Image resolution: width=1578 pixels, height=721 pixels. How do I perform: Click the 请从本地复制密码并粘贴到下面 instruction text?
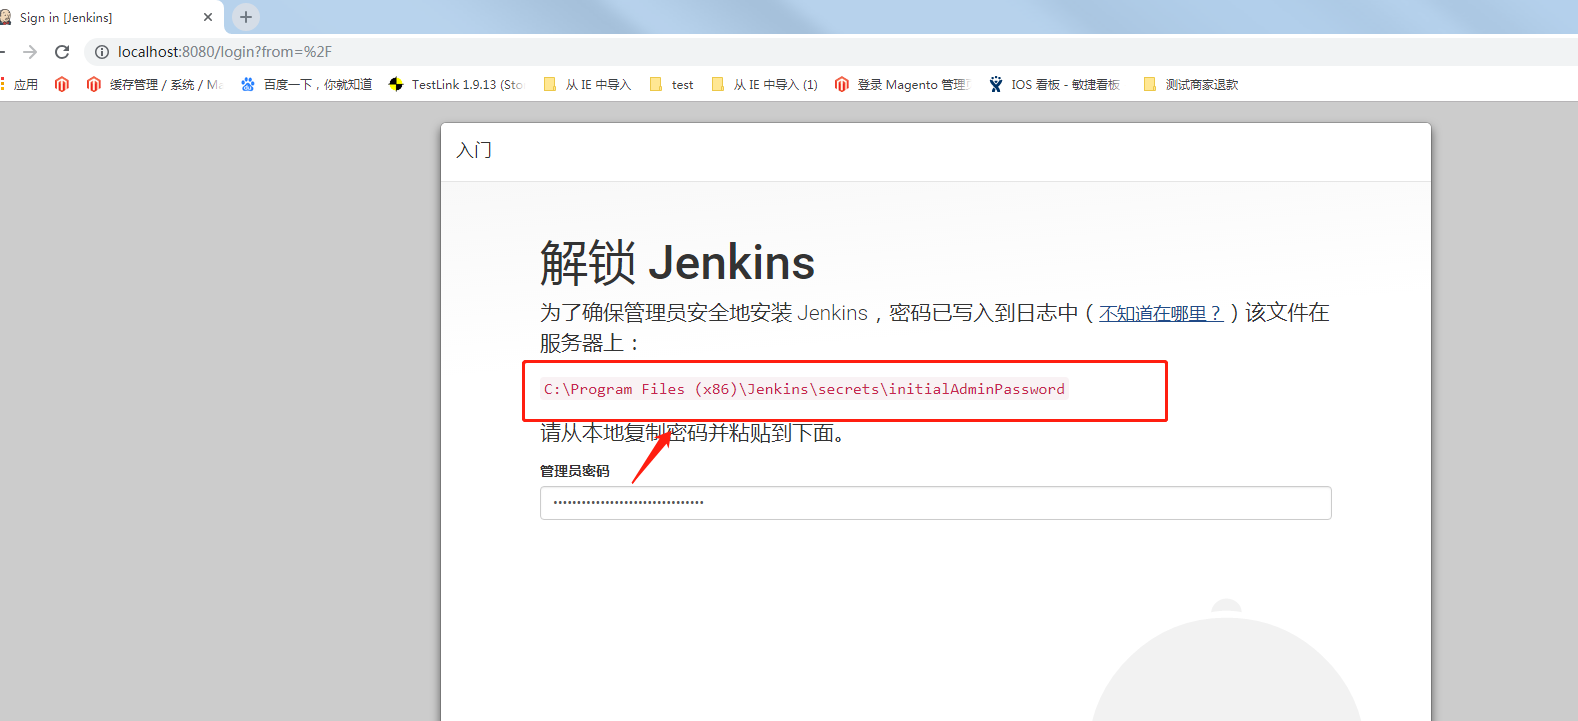pyautogui.click(x=694, y=433)
